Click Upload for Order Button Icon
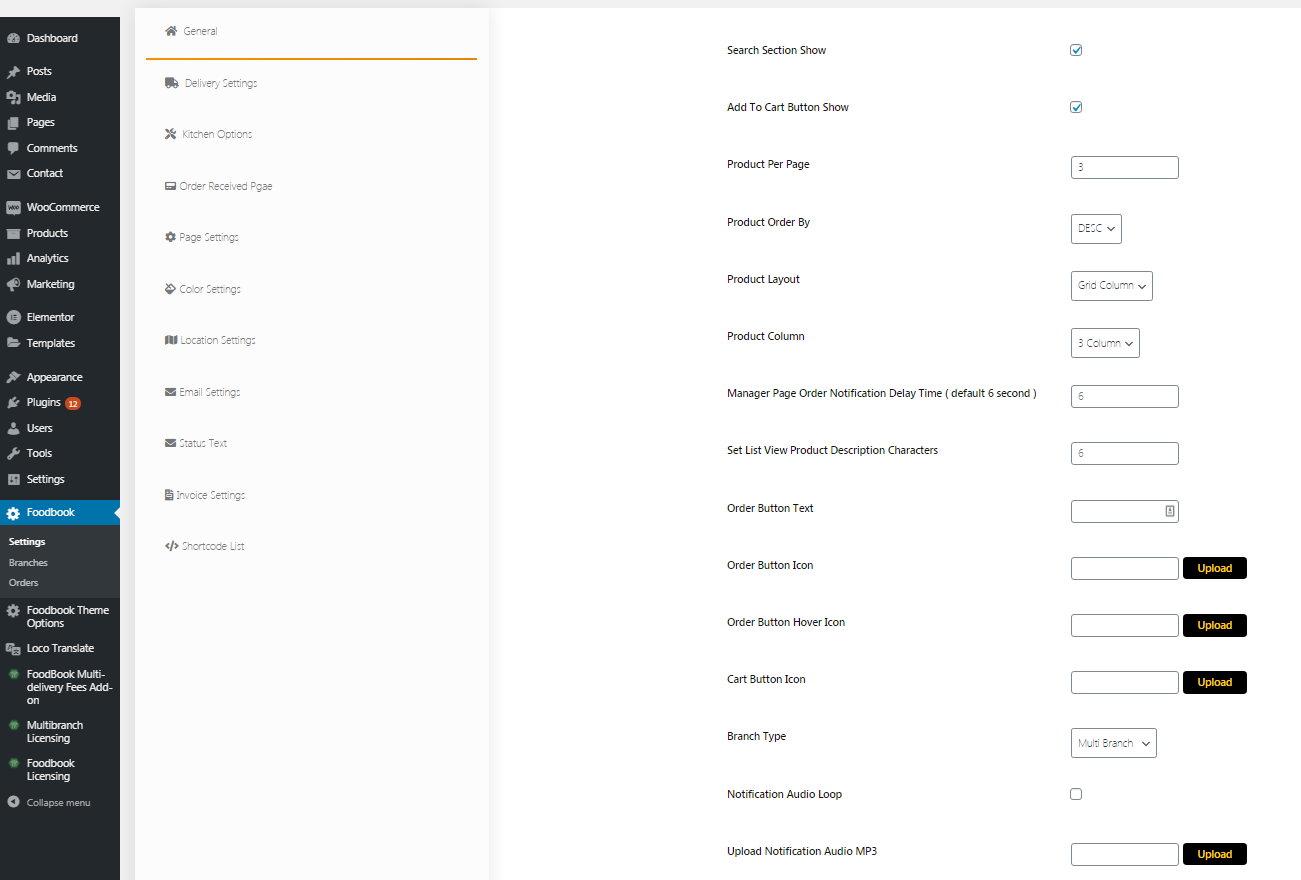Screen dimensions: 1301x880 tap(1214, 568)
